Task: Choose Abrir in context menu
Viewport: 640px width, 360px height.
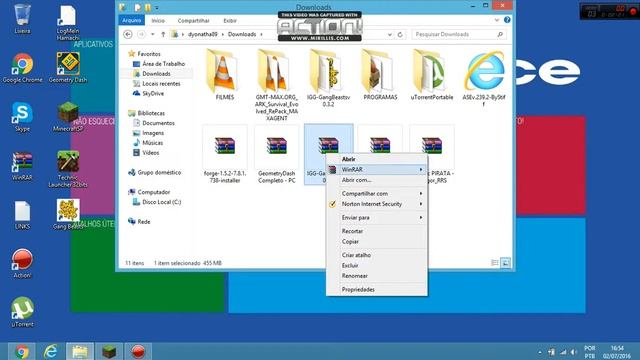Action: (377, 159)
